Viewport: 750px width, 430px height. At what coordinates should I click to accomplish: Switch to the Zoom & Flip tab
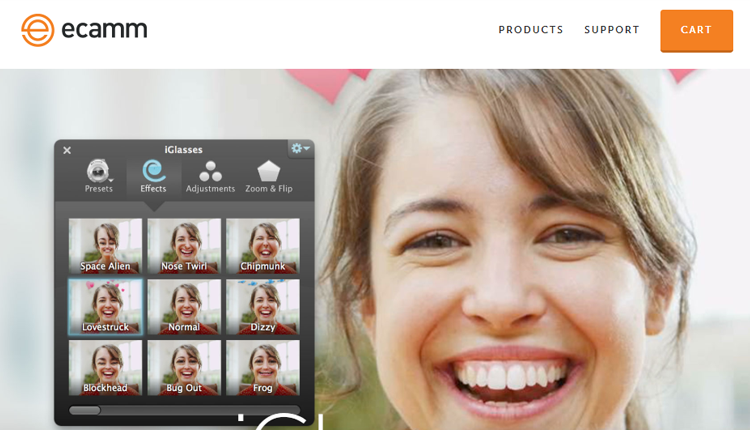(x=269, y=176)
